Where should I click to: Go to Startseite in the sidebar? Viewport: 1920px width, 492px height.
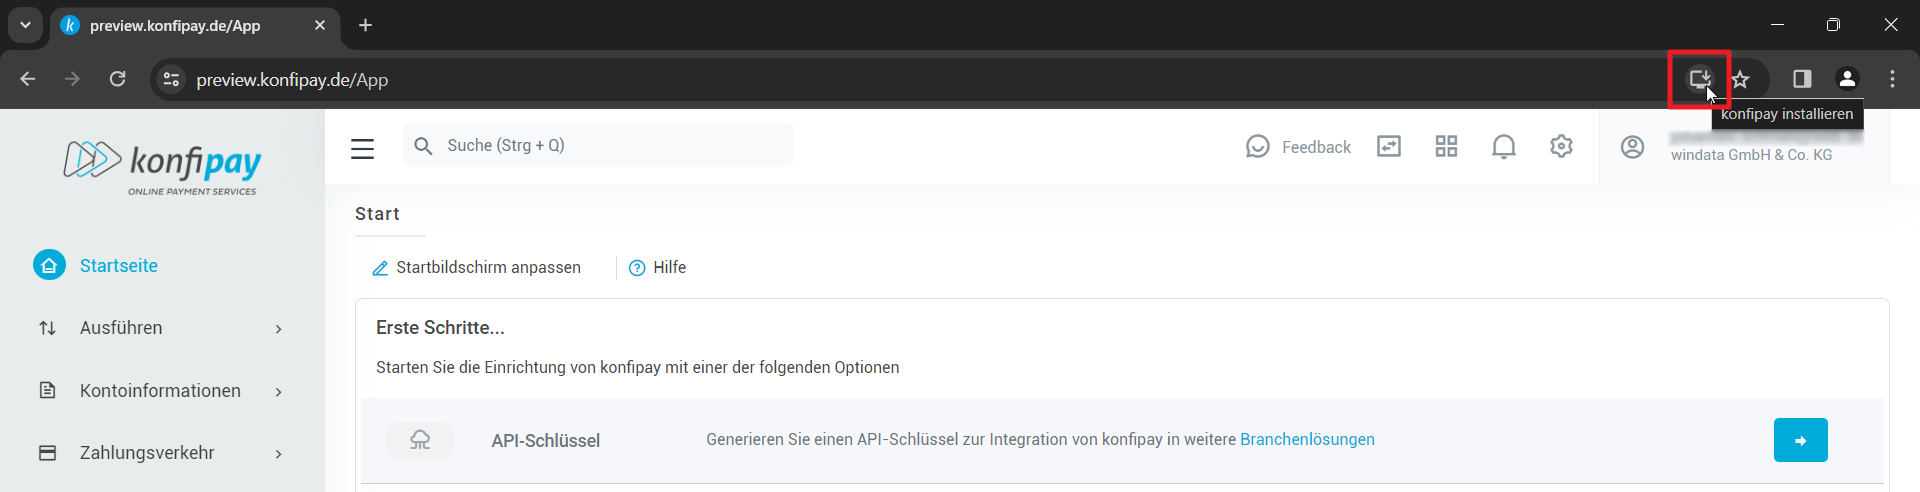coord(118,266)
